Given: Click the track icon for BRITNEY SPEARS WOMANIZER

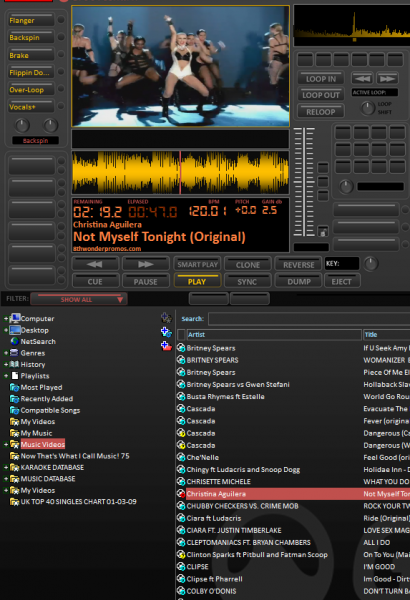Looking at the screenshot, I should 181,360.
